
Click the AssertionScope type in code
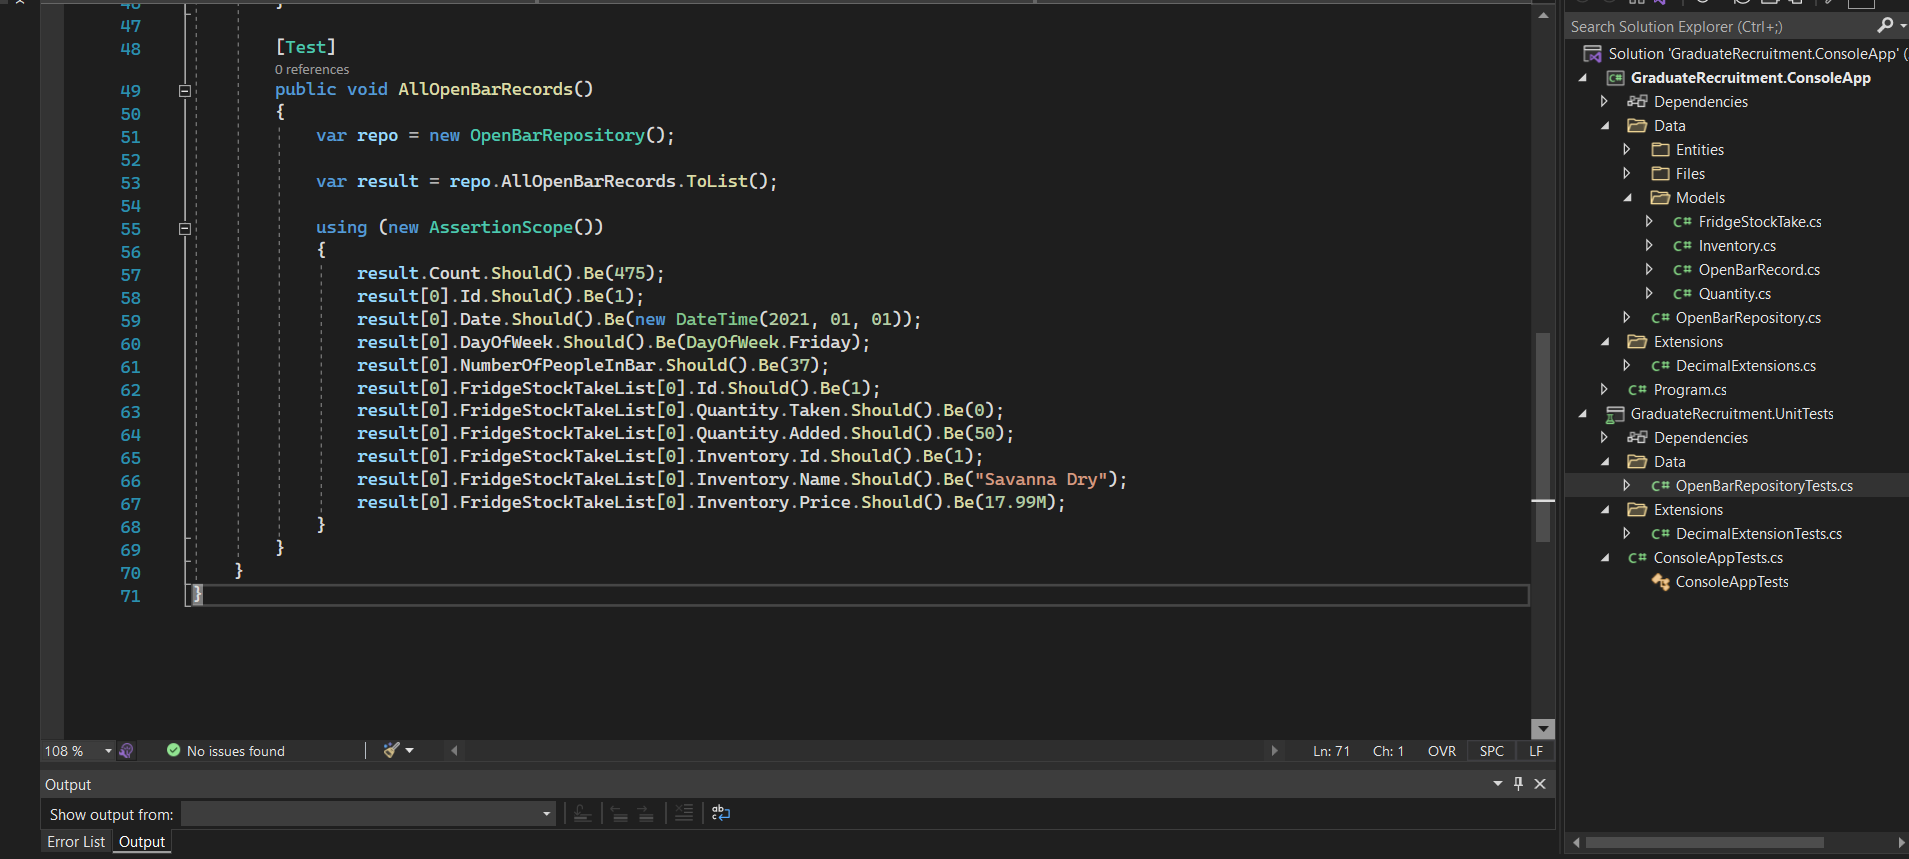tap(501, 227)
